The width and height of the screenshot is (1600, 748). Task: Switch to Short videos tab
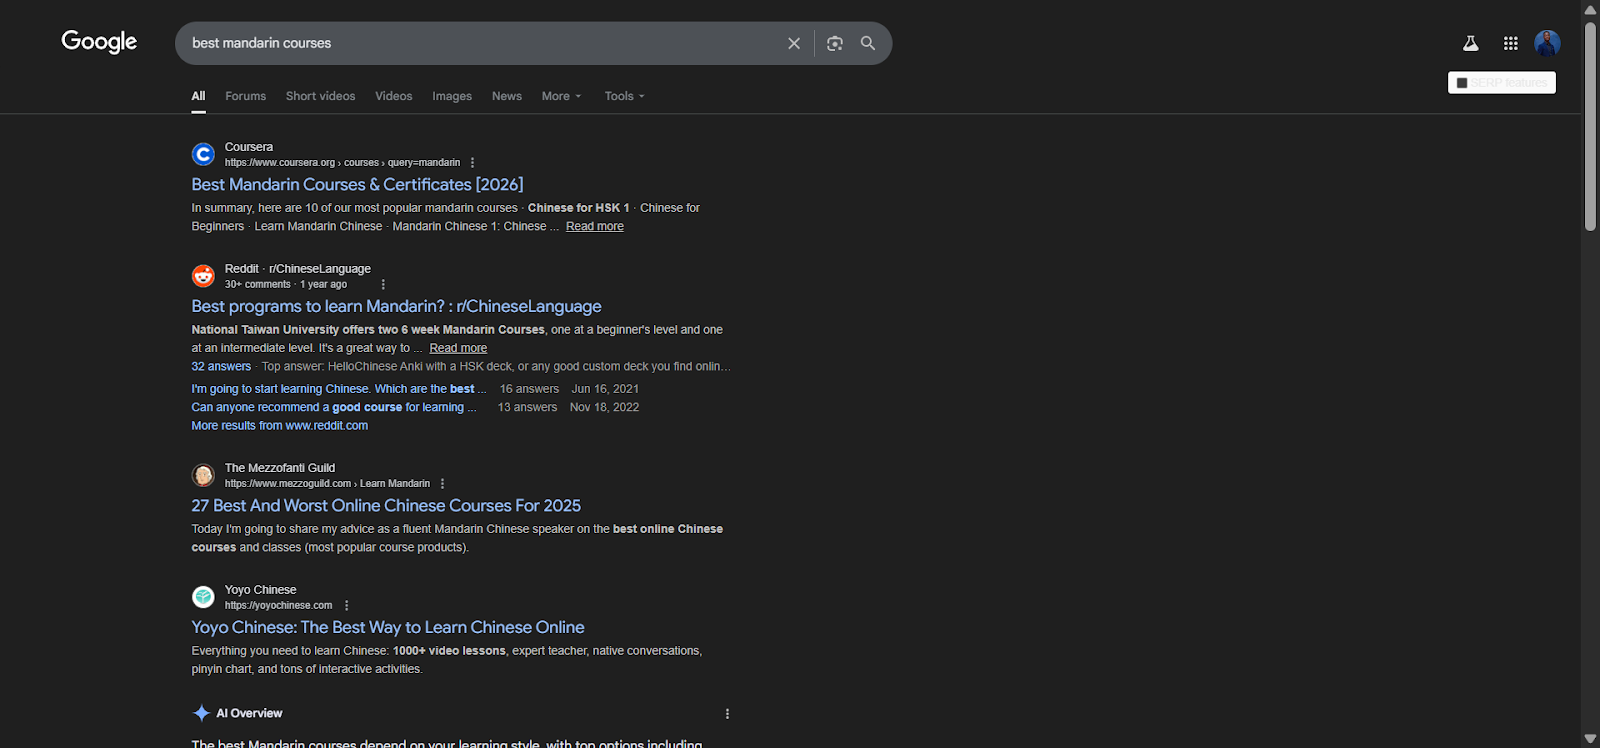pos(320,96)
